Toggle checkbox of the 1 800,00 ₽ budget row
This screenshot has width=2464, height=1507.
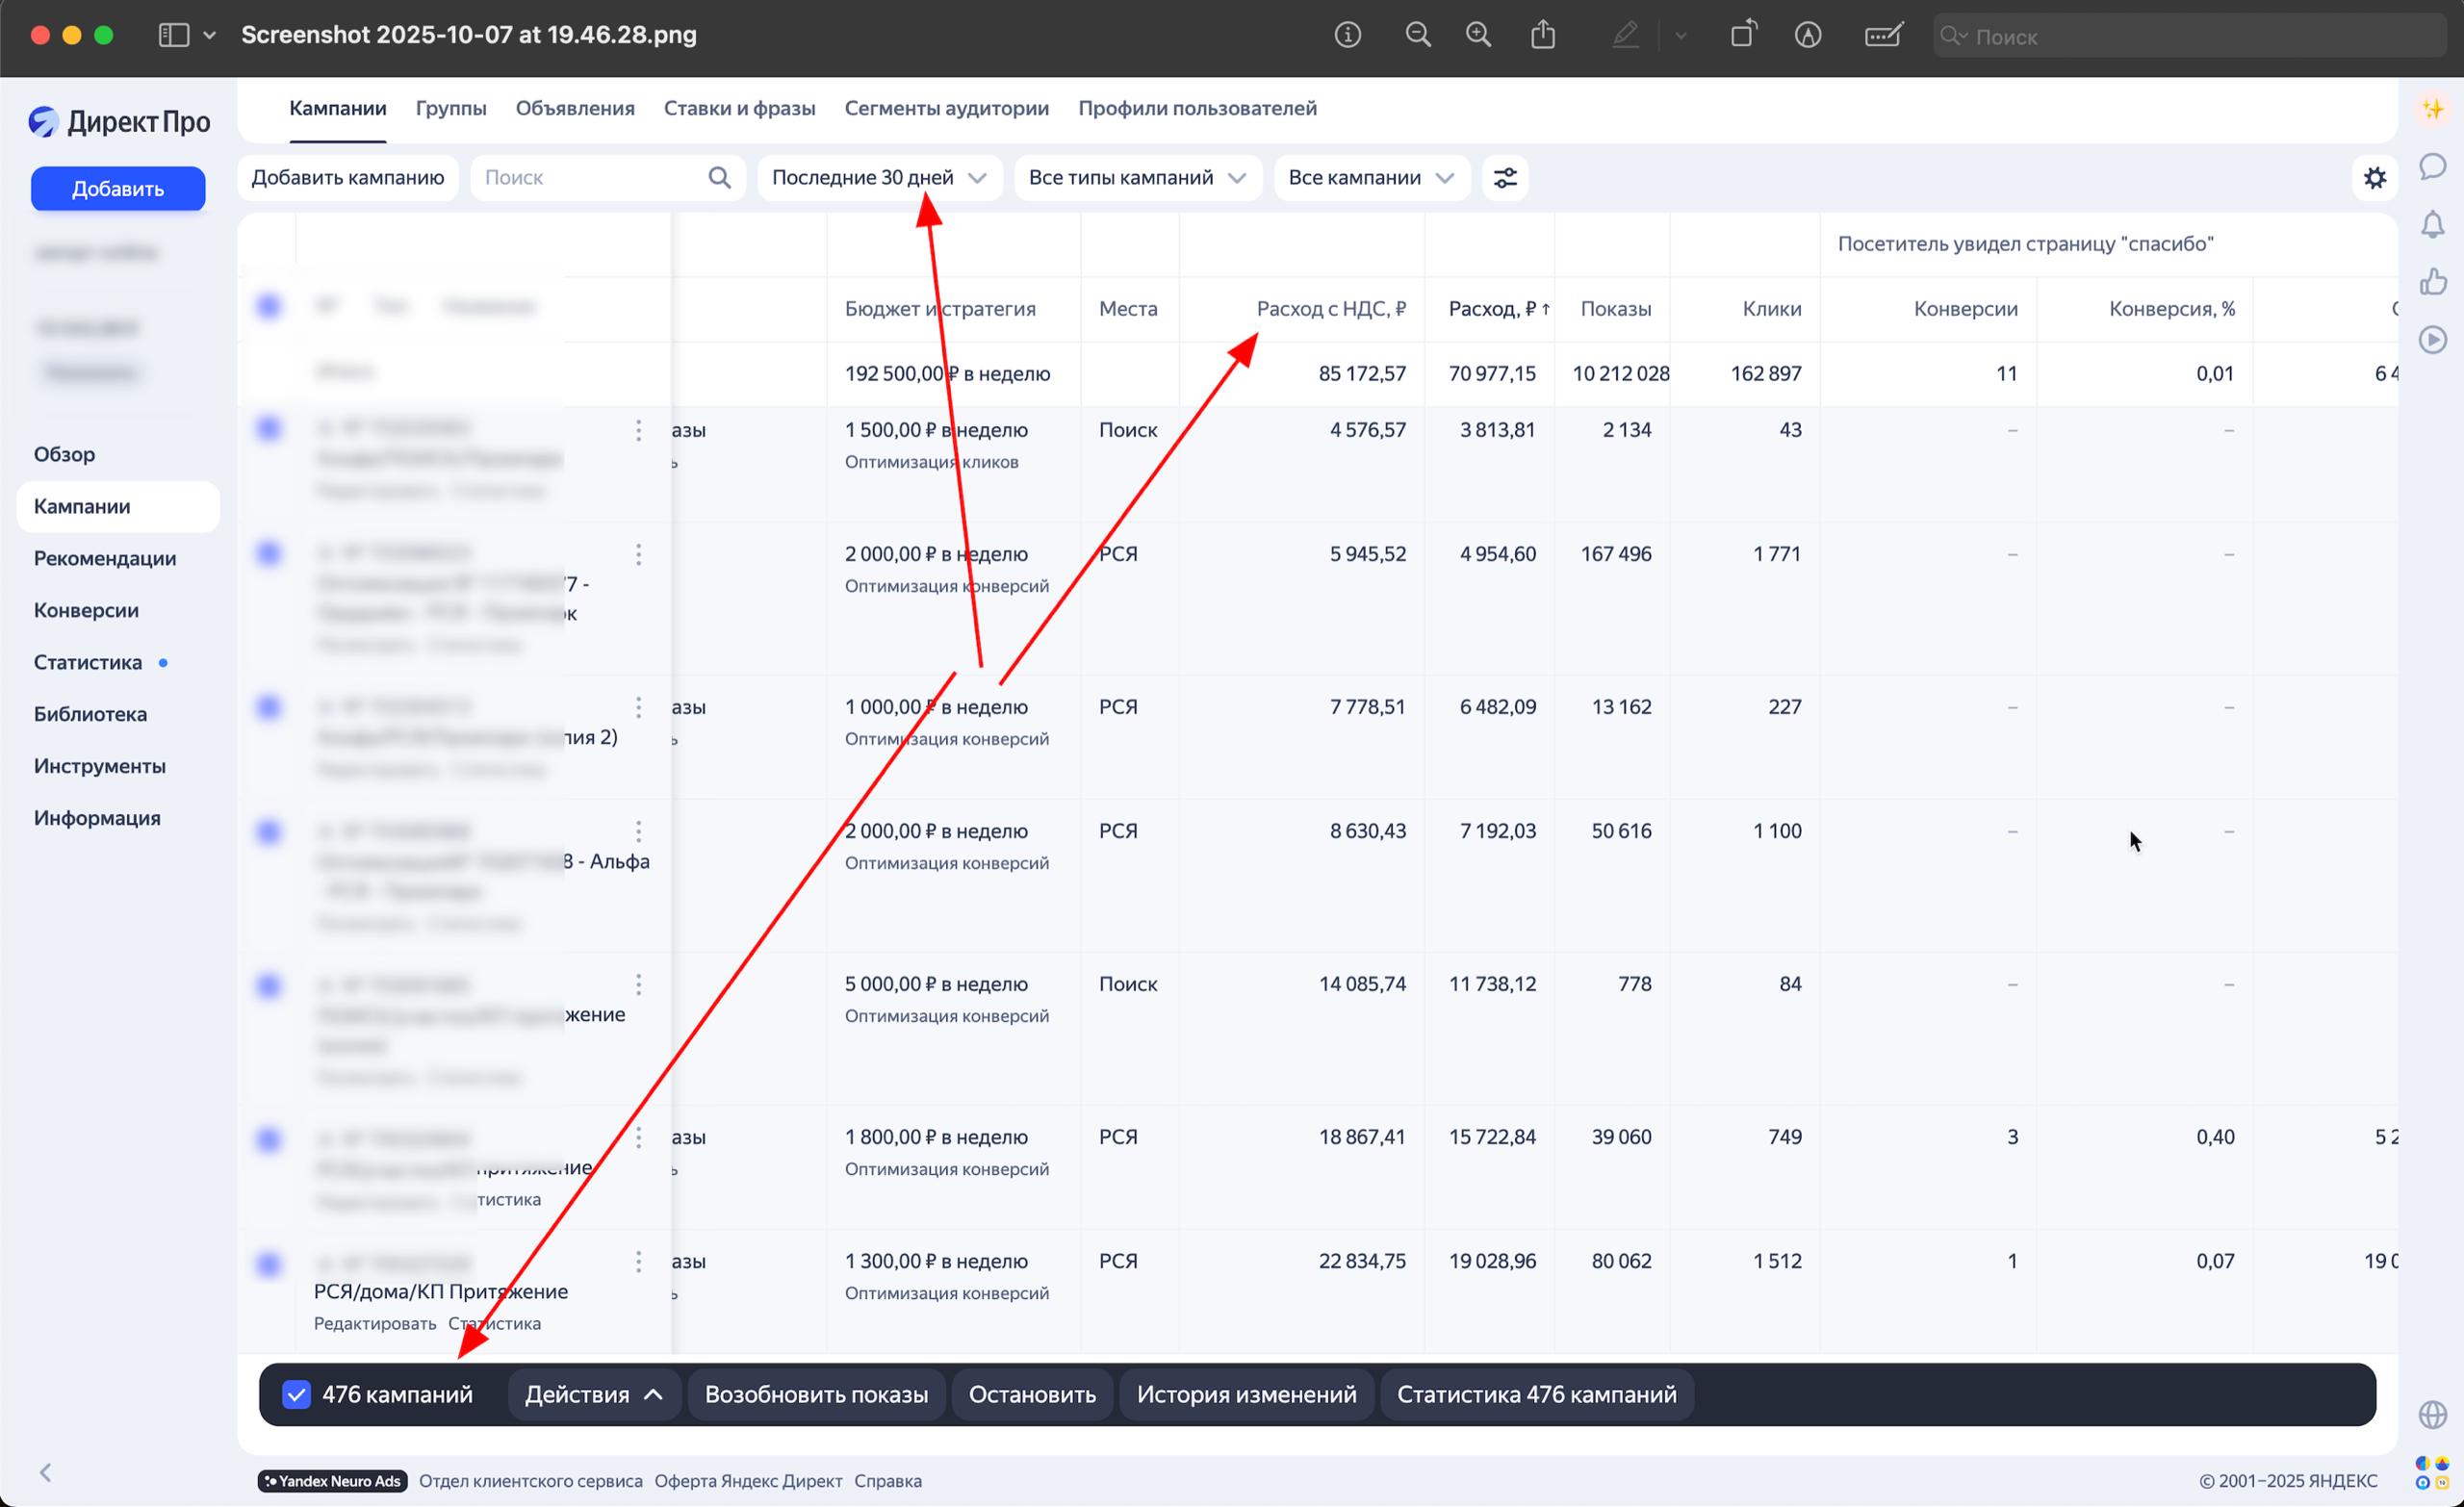pyautogui.click(x=268, y=1139)
